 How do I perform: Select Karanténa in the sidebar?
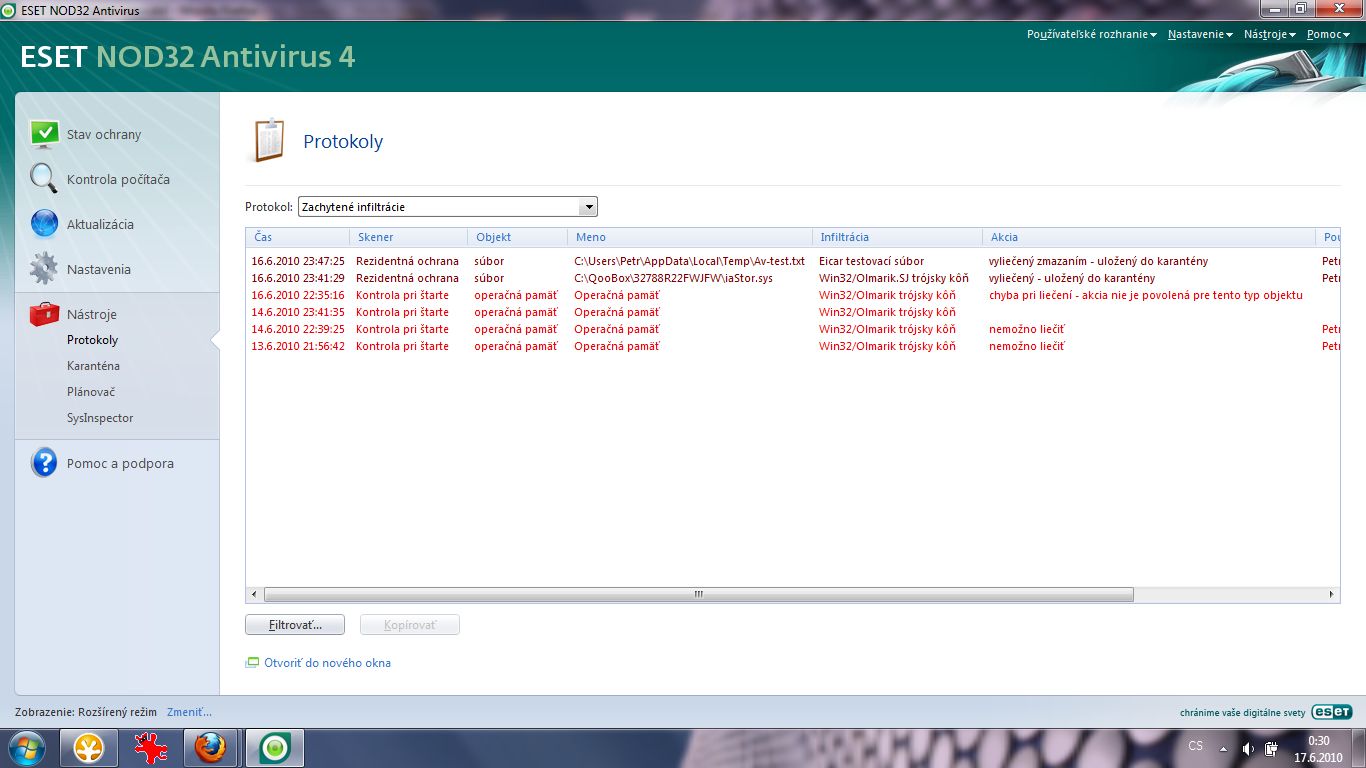(93, 366)
